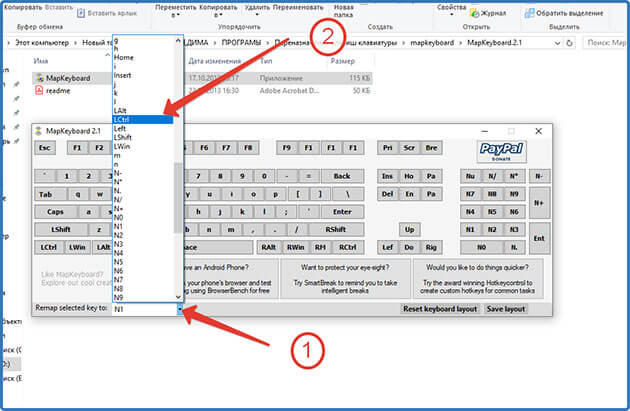Screen dimensions: 630x411
Task: Choose LWin in the remap dropdown list
Action: point(143,146)
